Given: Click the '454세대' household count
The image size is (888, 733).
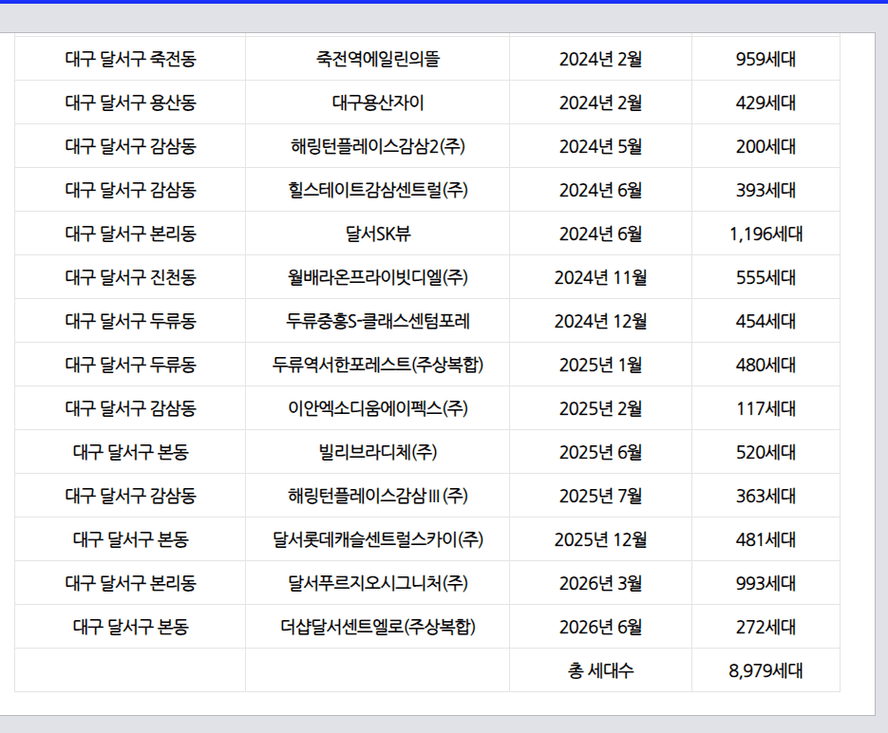Looking at the screenshot, I should point(766,321).
